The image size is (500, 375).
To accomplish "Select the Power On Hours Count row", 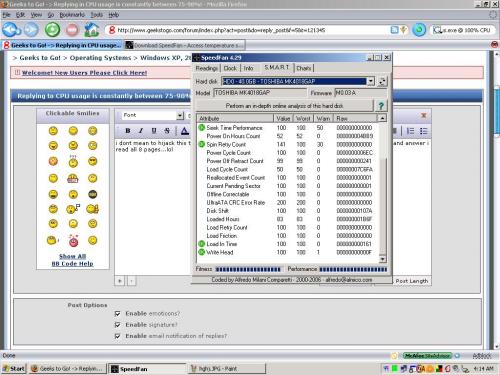I will point(288,136).
